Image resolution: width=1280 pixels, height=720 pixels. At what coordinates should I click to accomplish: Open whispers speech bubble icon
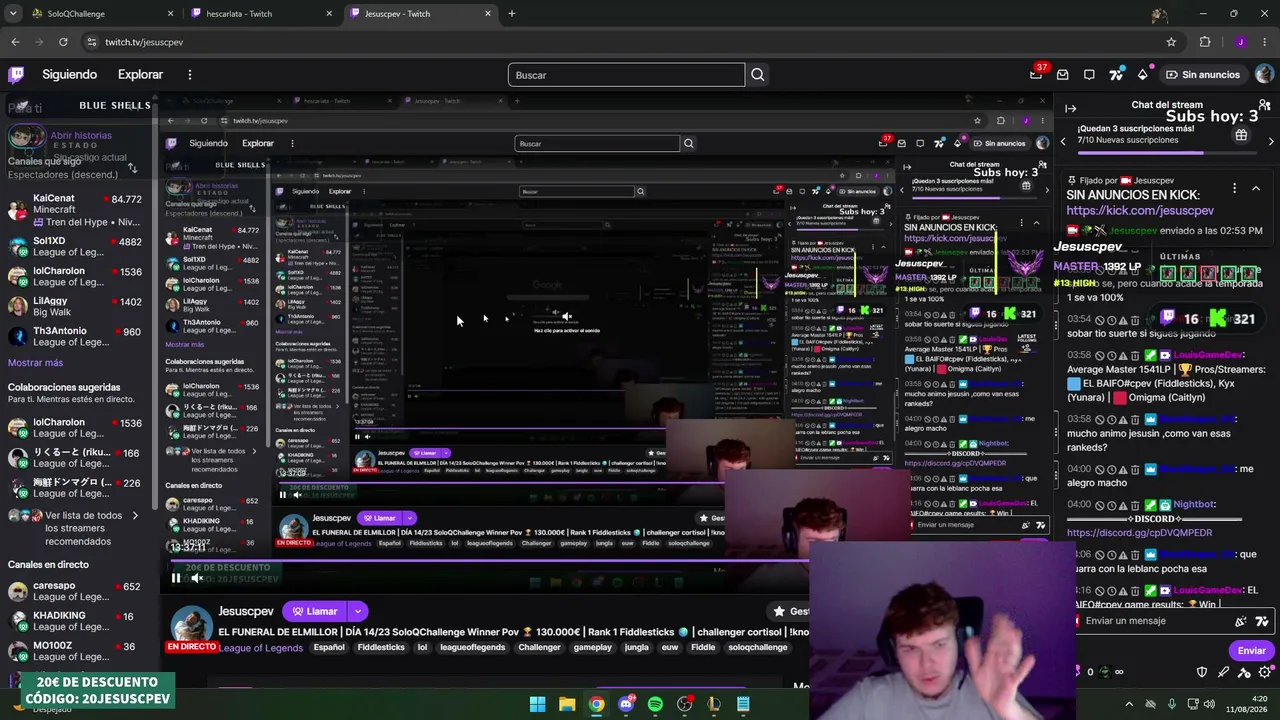pyautogui.click(x=1089, y=74)
